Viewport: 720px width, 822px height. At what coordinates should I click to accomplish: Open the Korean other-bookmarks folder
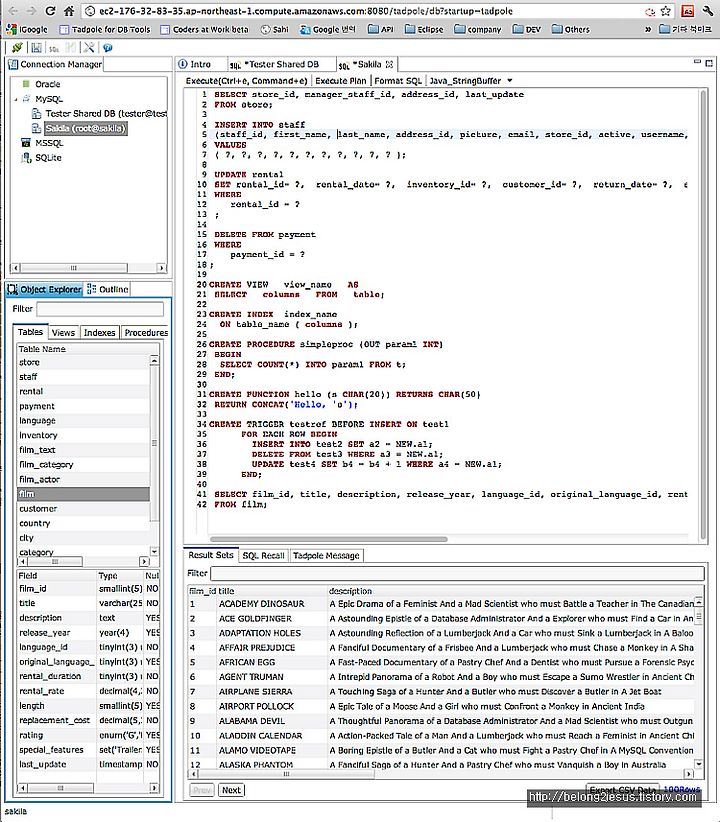685,29
